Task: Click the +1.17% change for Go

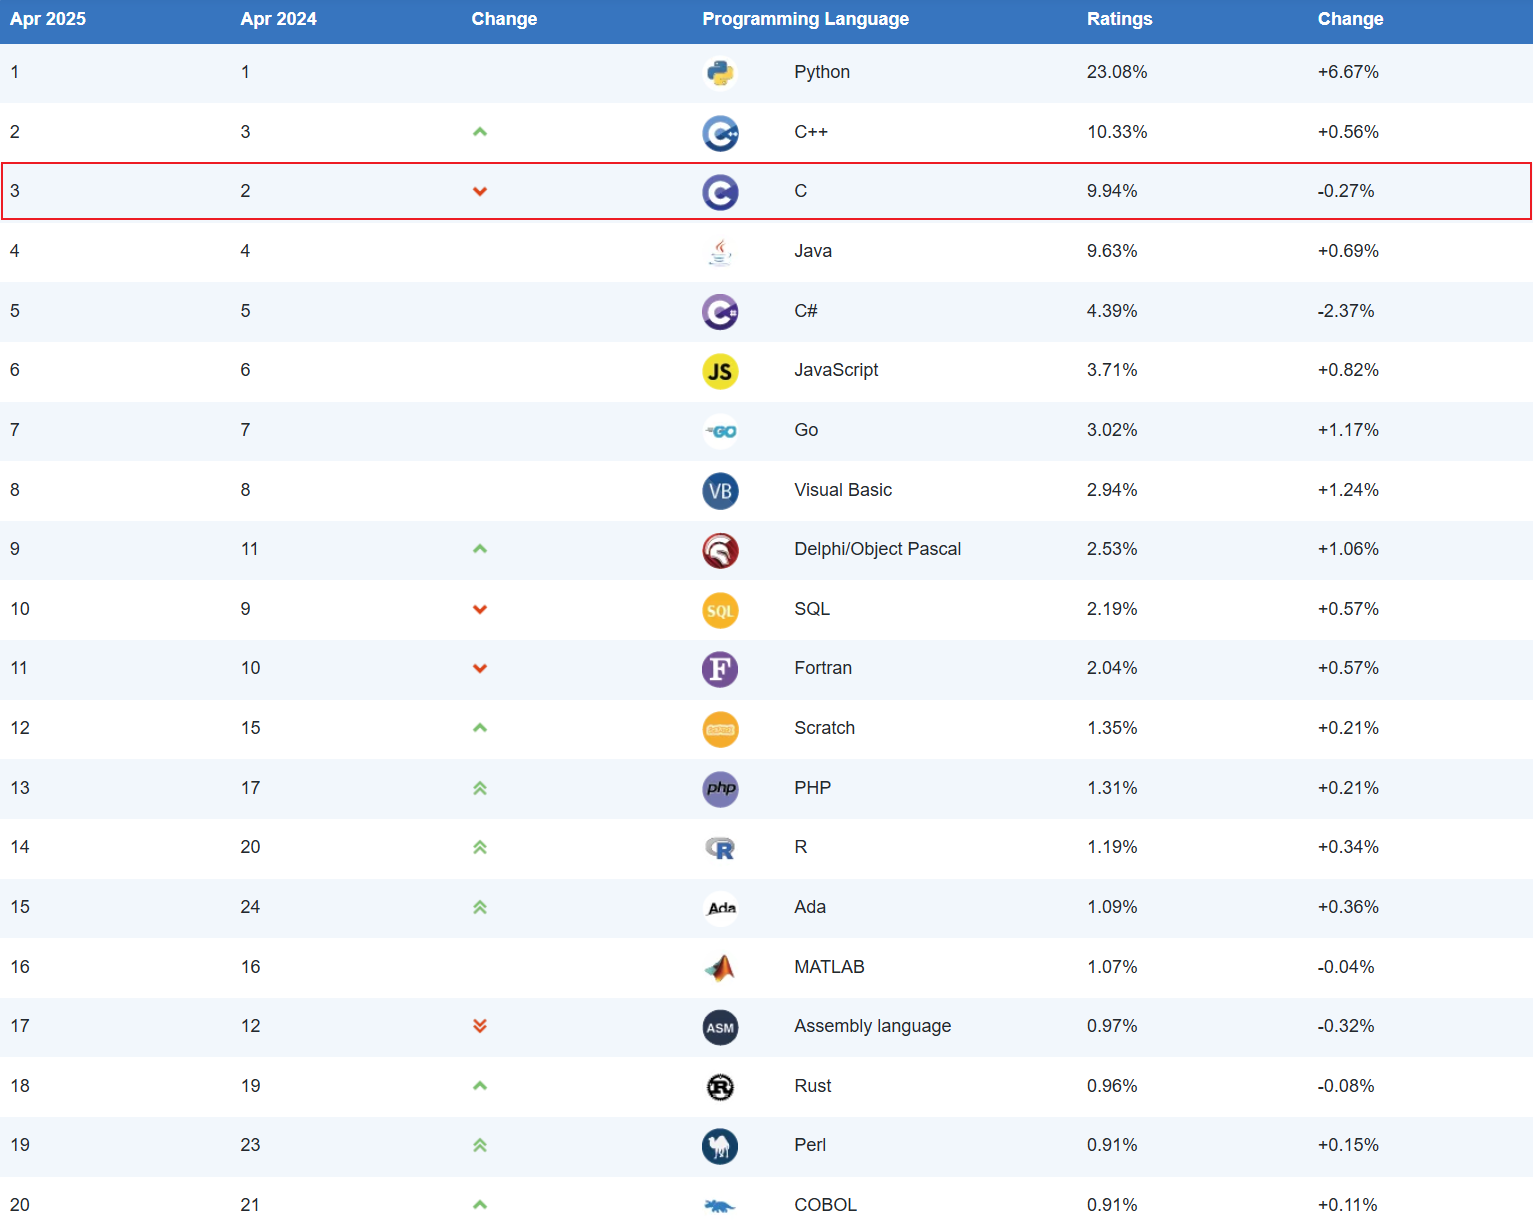Action: click(1348, 430)
